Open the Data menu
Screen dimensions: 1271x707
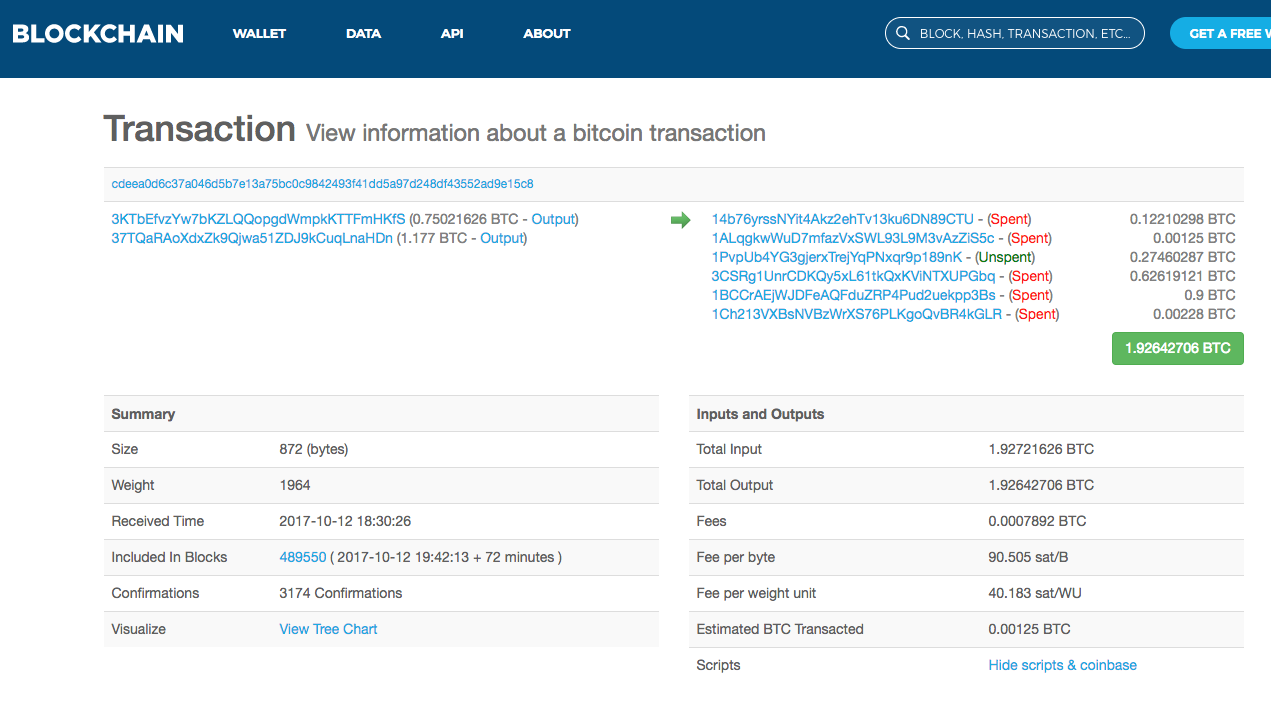(363, 33)
